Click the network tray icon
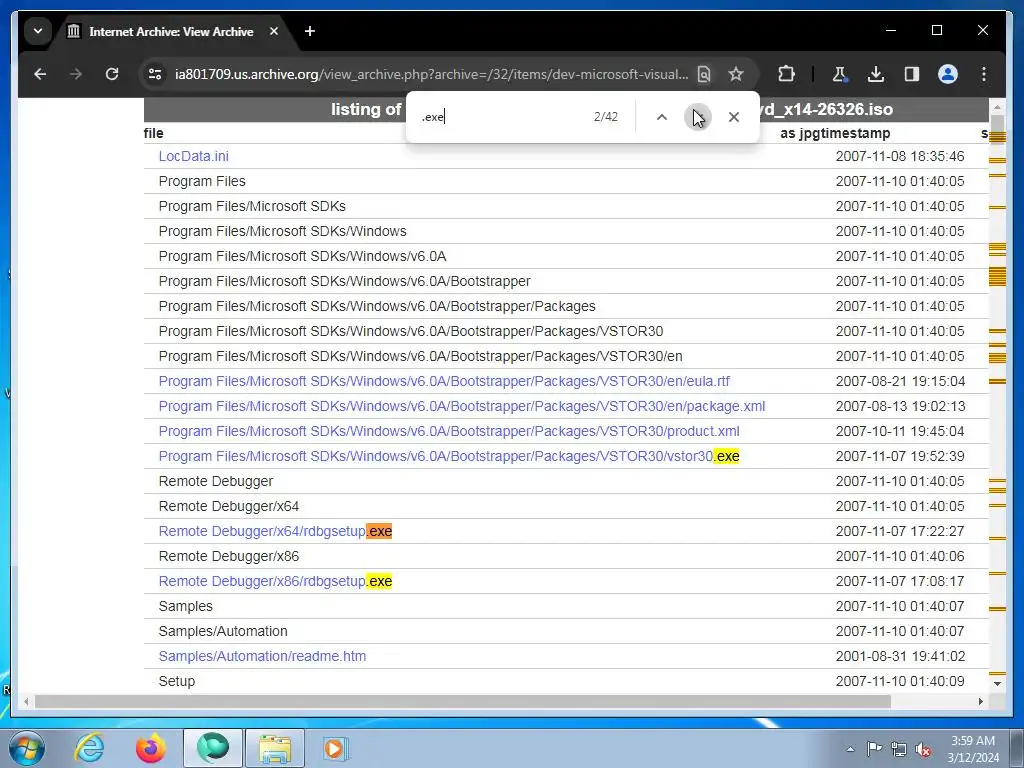The height and width of the screenshot is (768, 1024). [x=899, y=749]
